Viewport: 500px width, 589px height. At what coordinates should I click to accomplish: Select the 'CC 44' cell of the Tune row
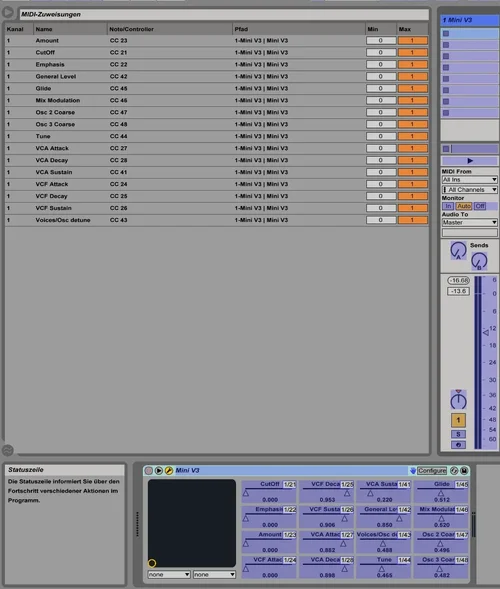pos(118,136)
